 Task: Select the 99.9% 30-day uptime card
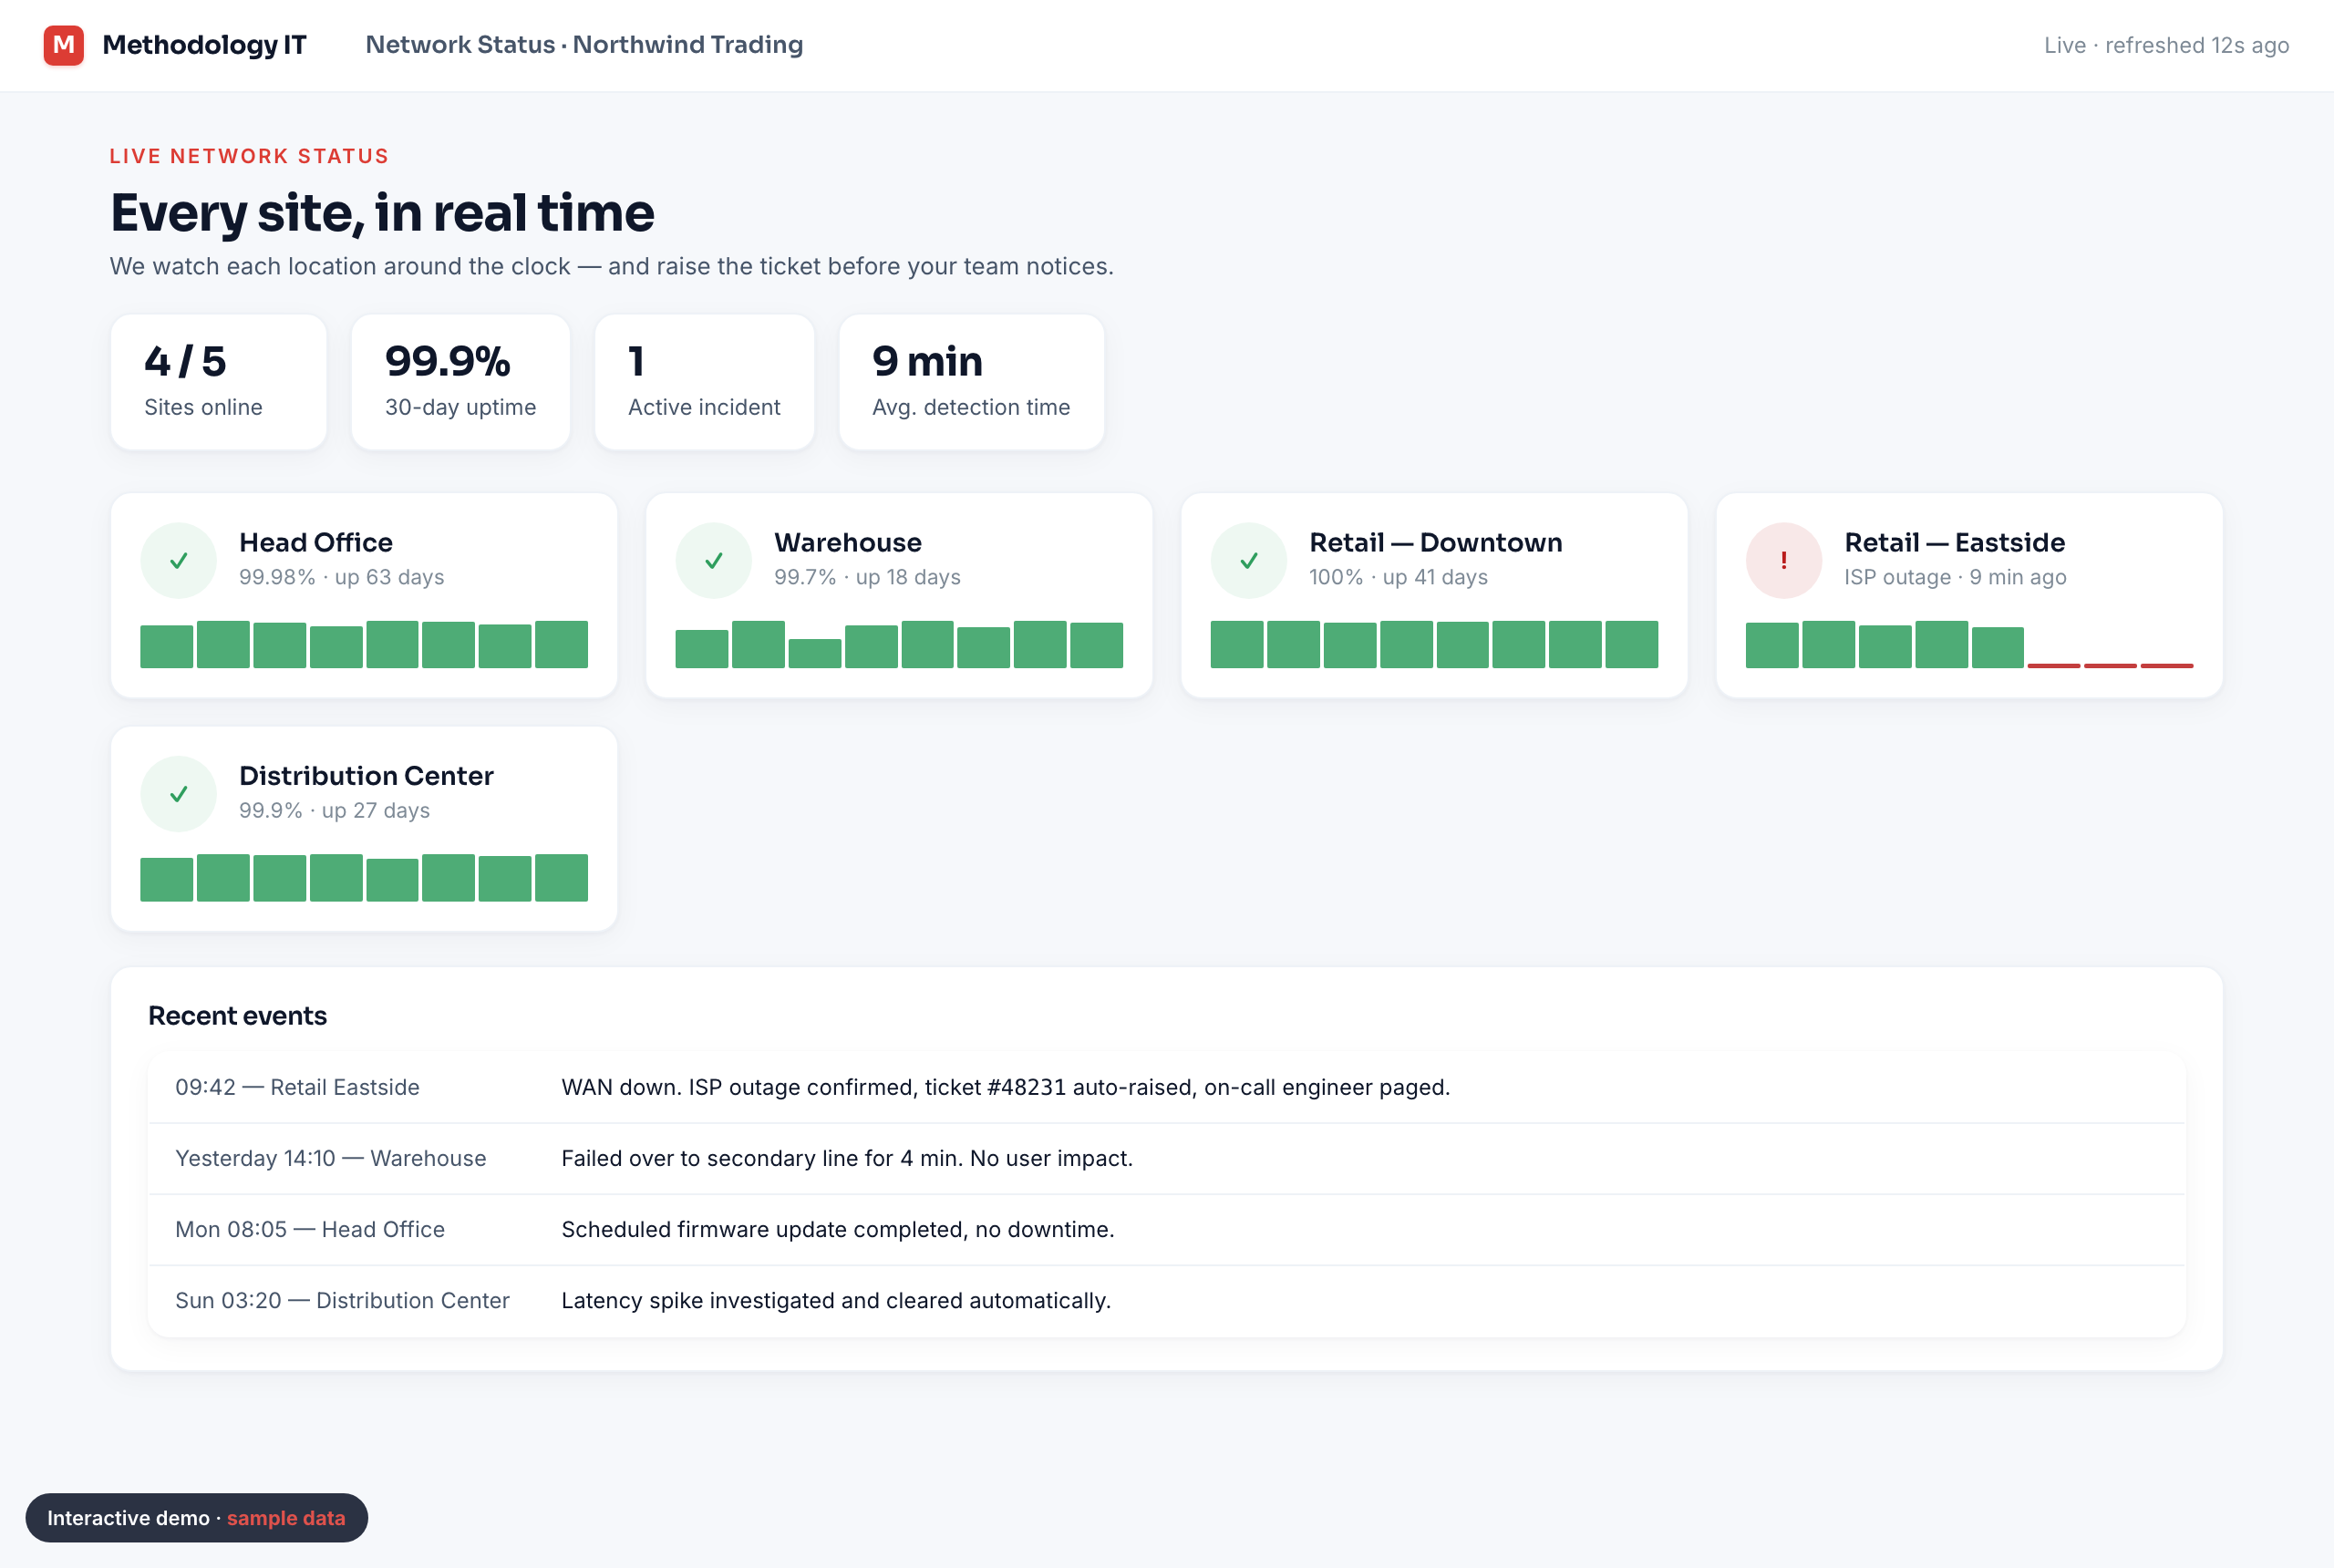coord(461,382)
